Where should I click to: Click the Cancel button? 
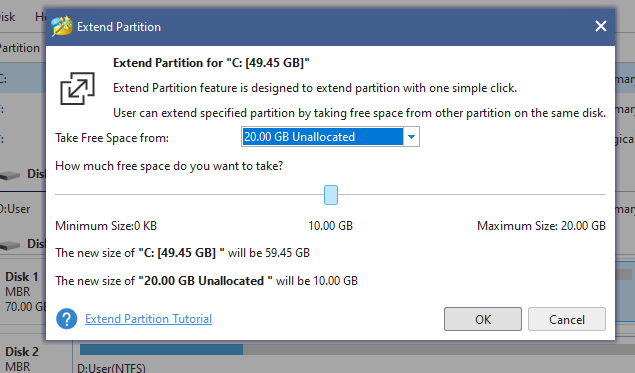click(567, 319)
